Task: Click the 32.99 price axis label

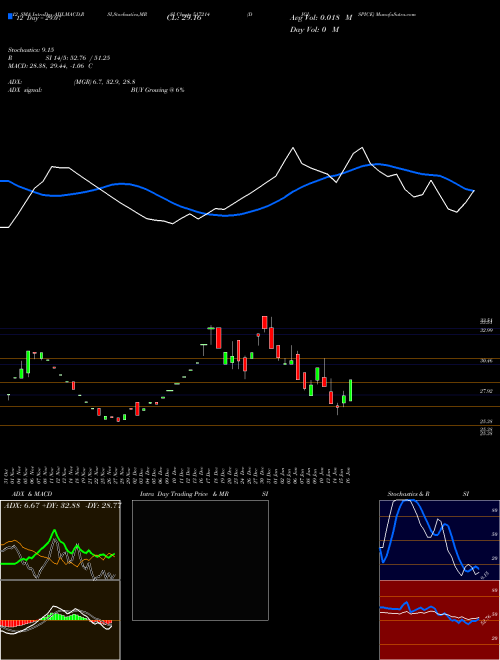Action: pyautogui.click(x=487, y=330)
